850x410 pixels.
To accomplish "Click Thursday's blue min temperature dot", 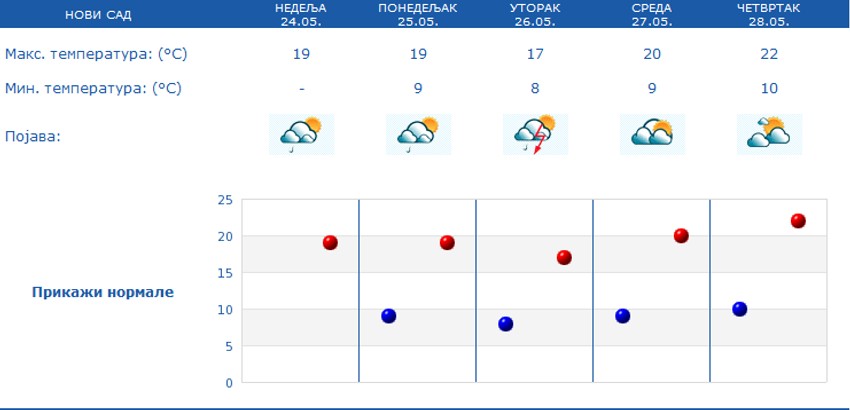I will coord(740,309).
